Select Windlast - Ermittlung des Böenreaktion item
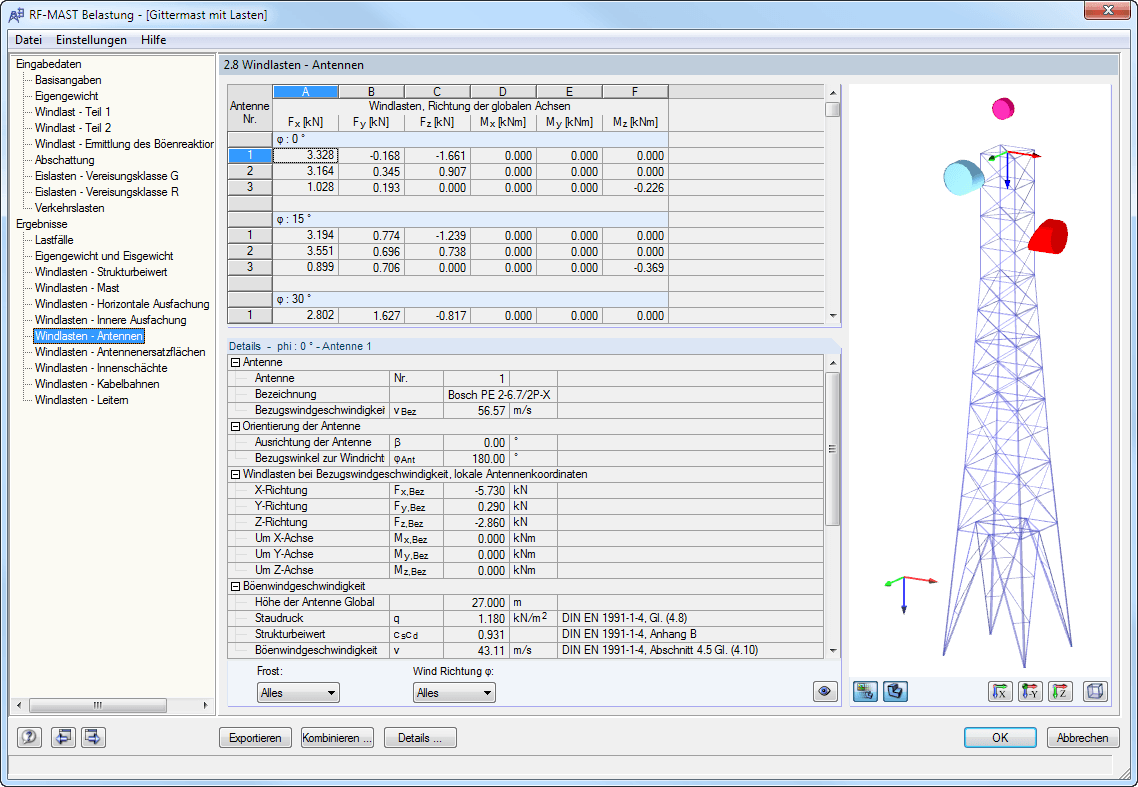This screenshot has height=787, width=1138. click(124, 144)
